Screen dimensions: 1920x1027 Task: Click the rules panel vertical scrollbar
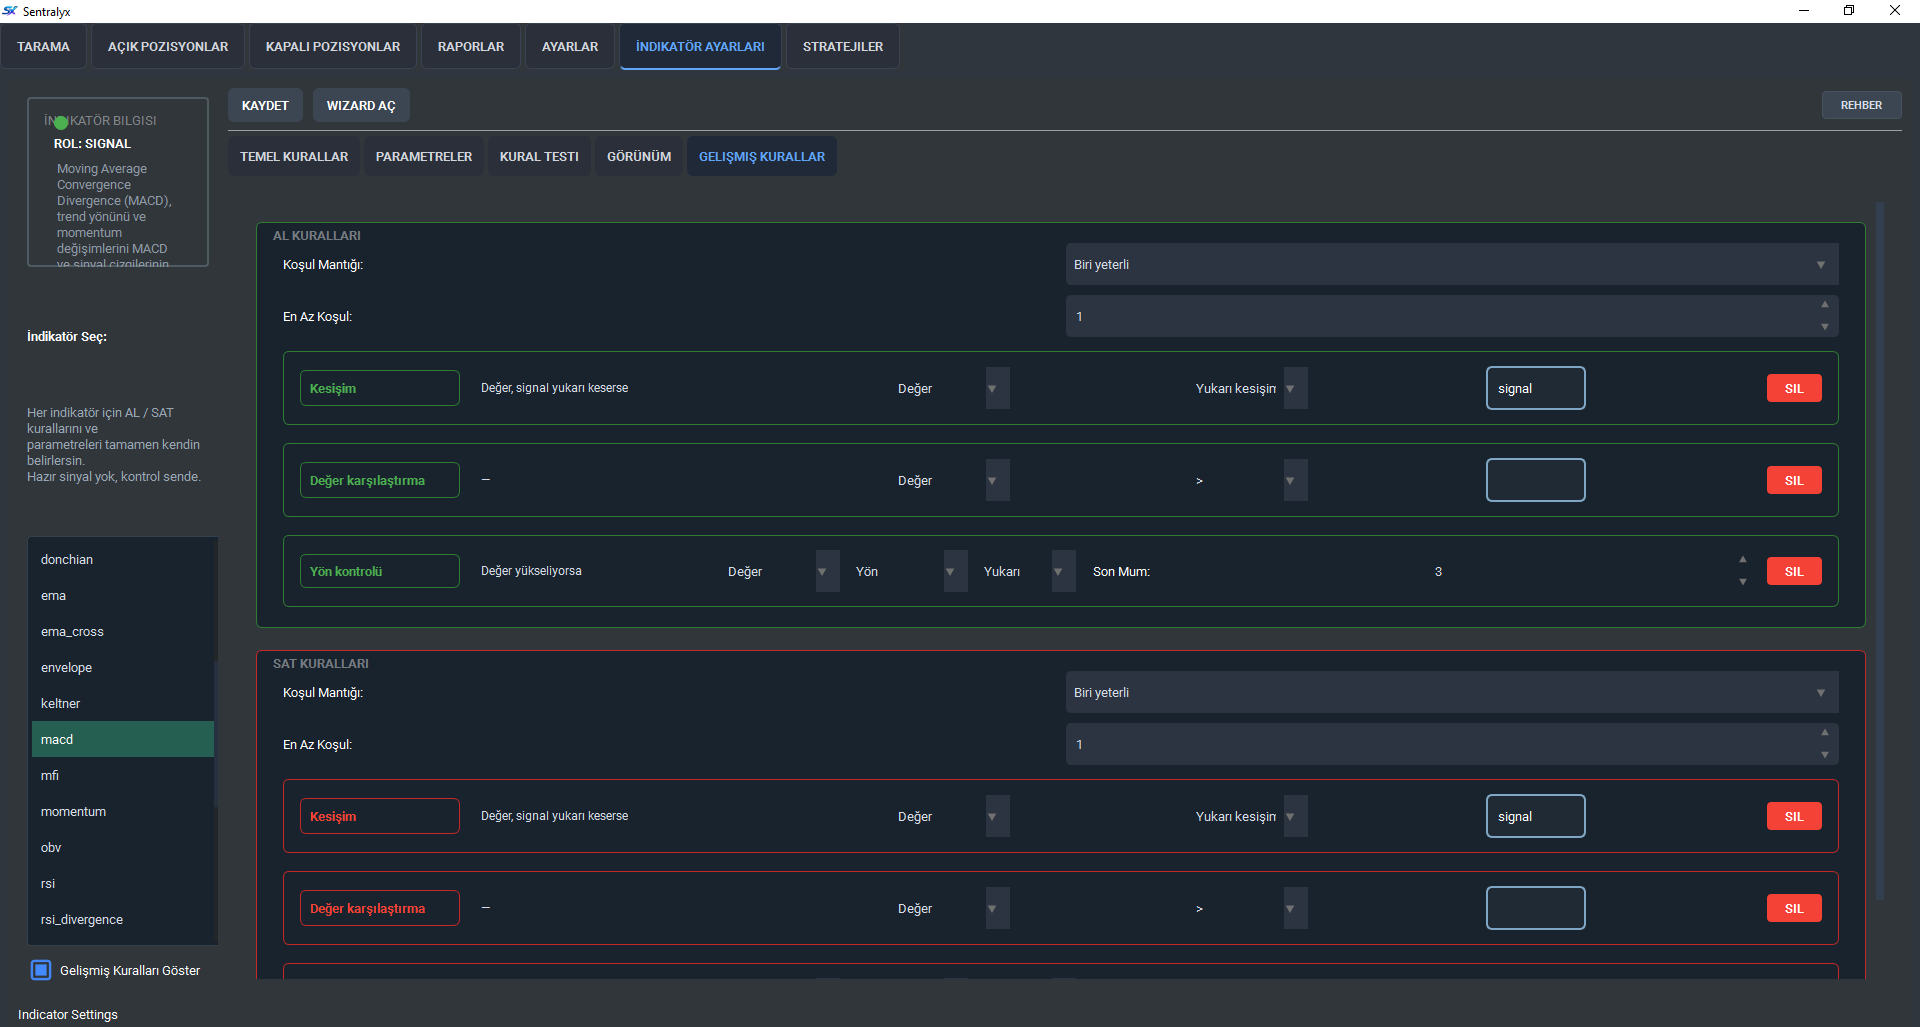(1880, 550)
